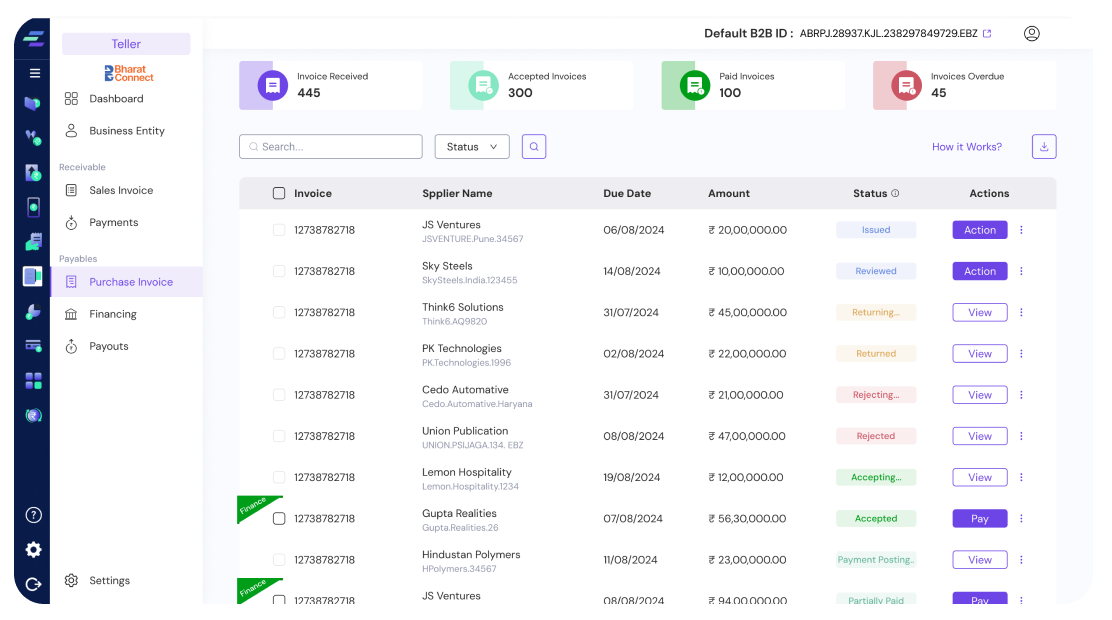
Task: Click Pay button for Gupta Realities
Action: tap(979, 519)
